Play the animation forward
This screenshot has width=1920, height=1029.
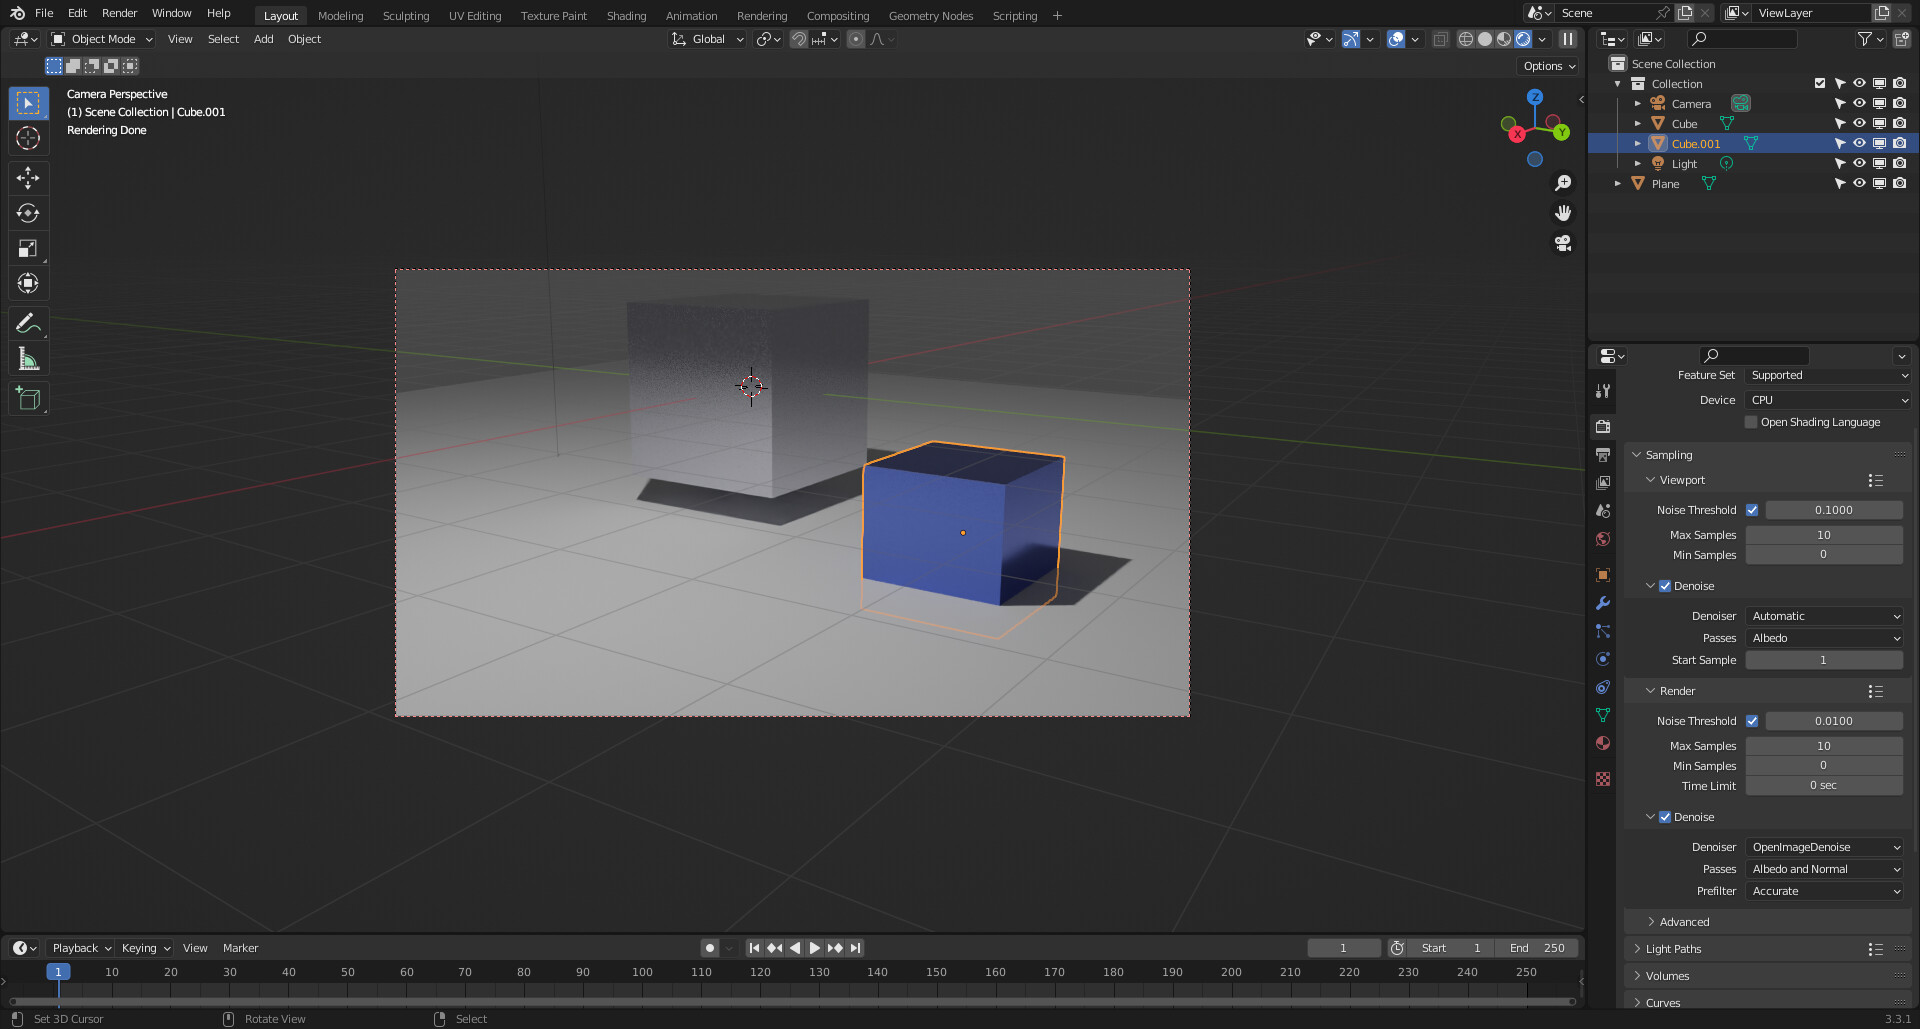[x=814, y=948]
